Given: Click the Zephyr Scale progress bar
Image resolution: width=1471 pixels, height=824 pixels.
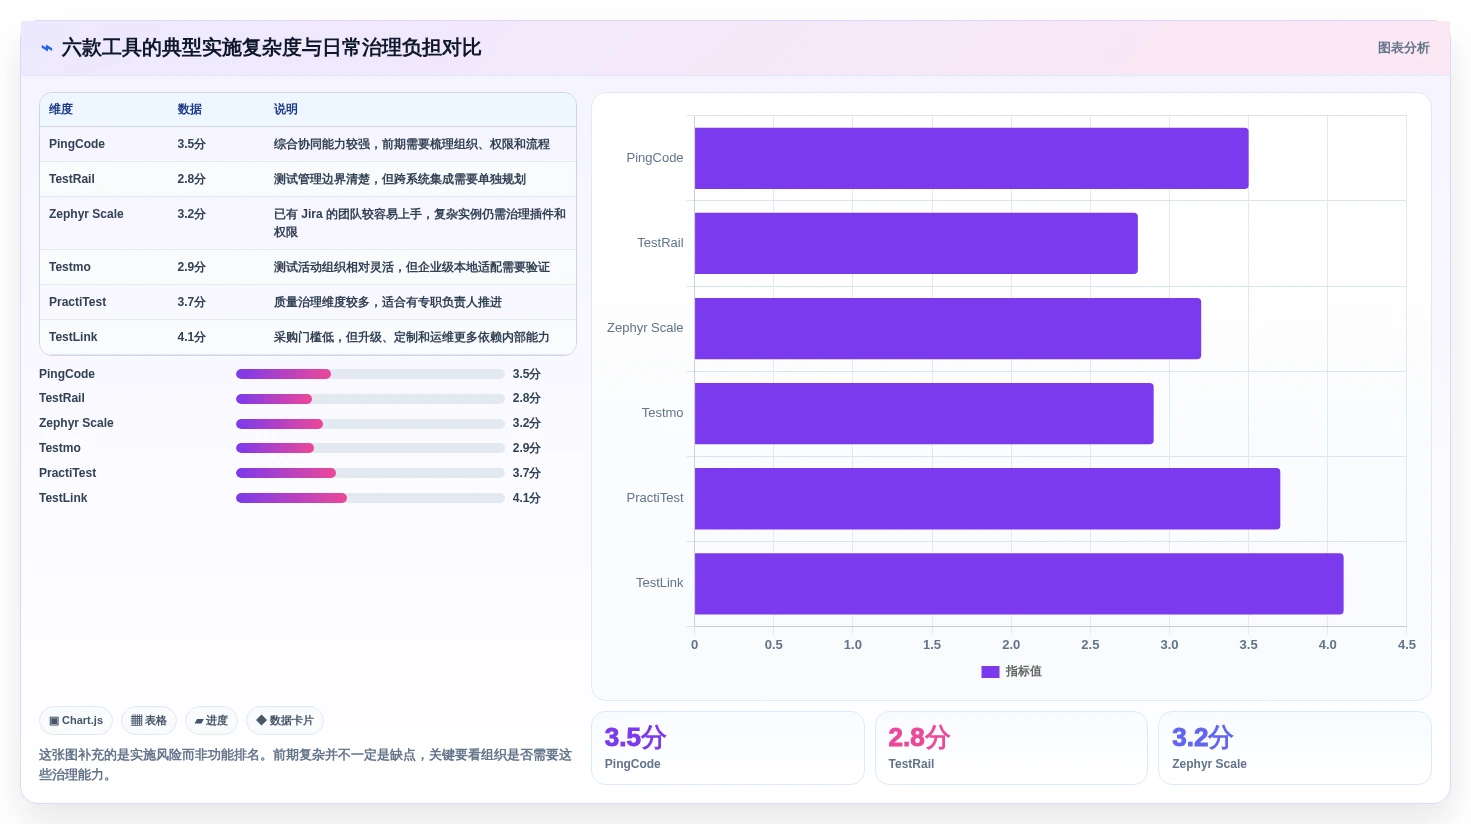Looking at the screenshot, I should click(370, 424).
